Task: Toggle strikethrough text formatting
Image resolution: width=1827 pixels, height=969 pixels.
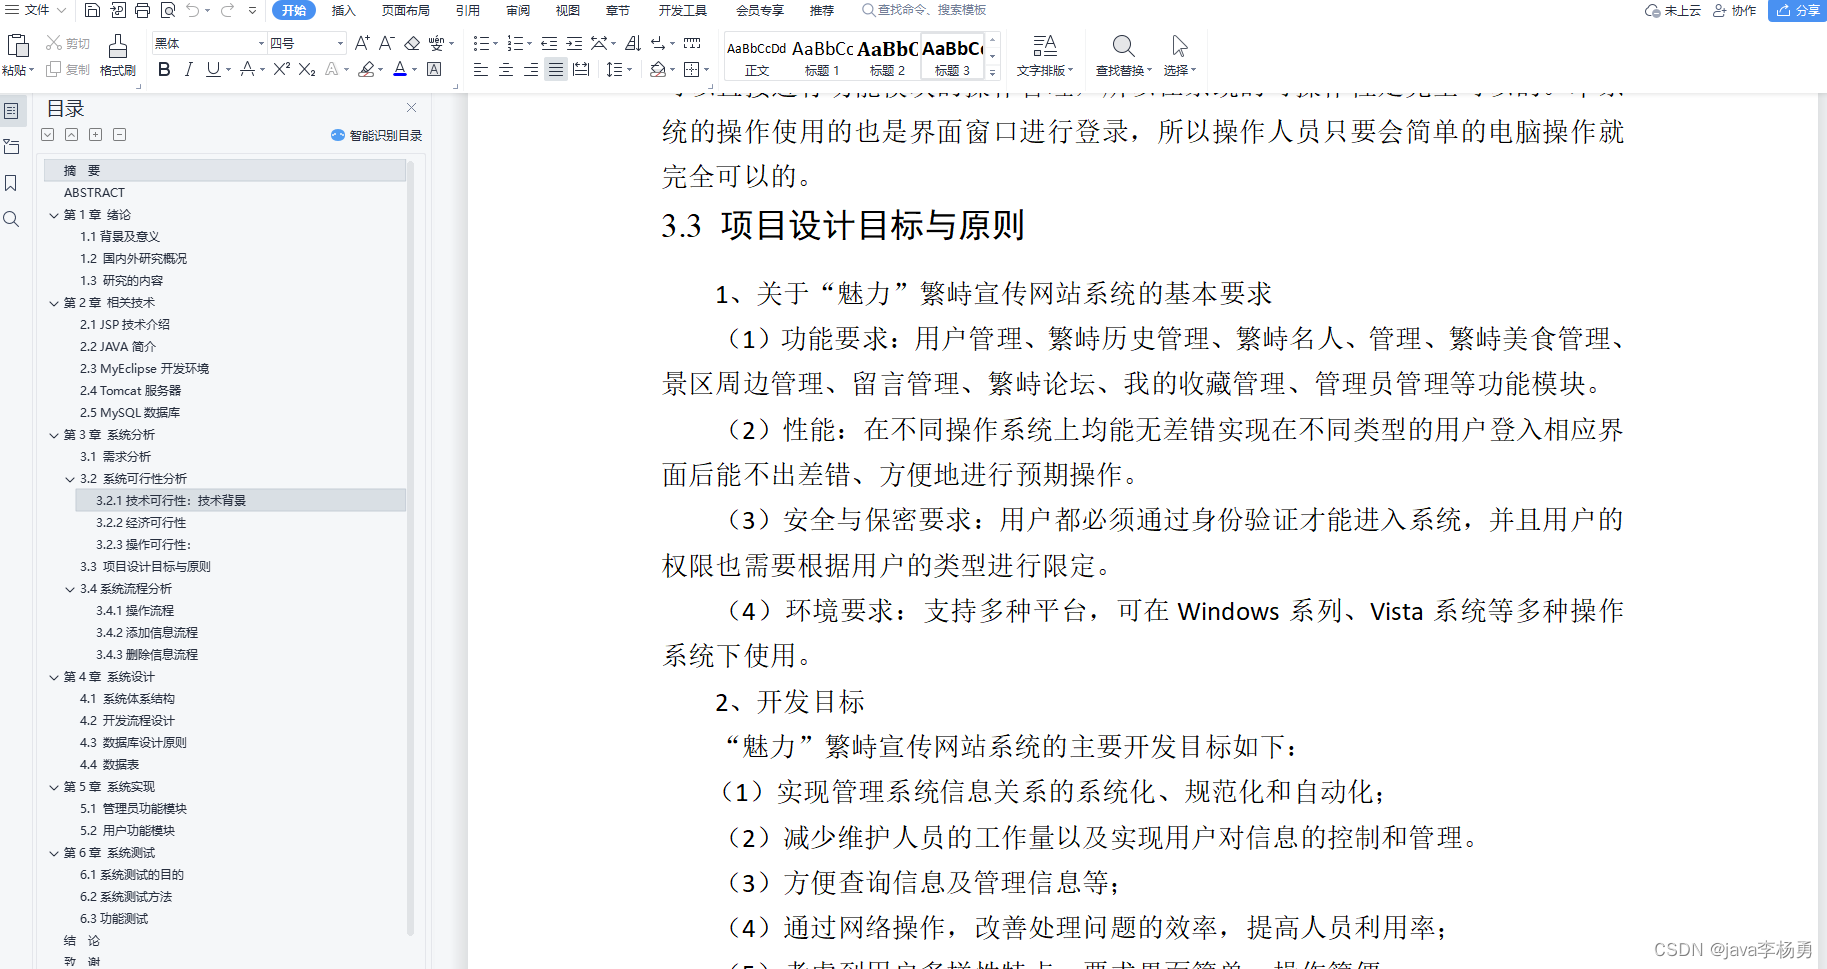Action: coord(247,69)
